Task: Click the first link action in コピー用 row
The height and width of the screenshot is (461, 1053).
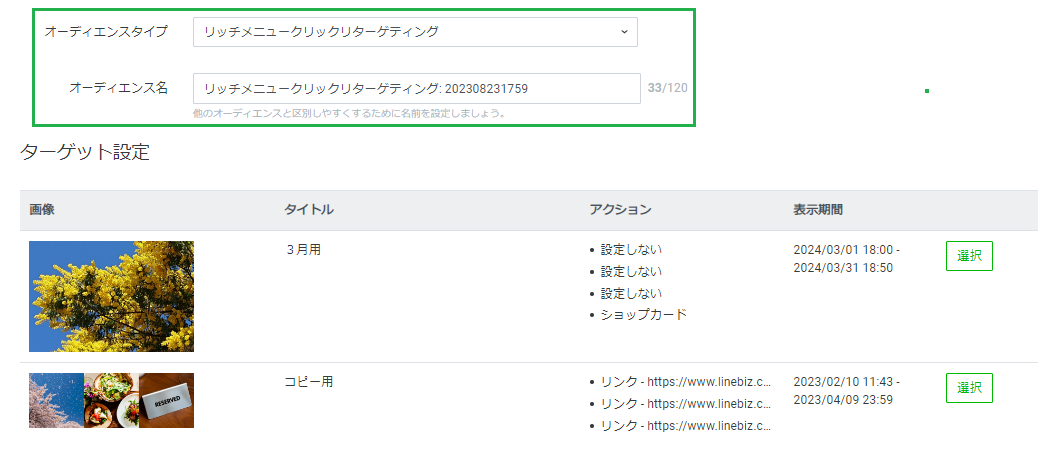Action: tap(685, 382)
